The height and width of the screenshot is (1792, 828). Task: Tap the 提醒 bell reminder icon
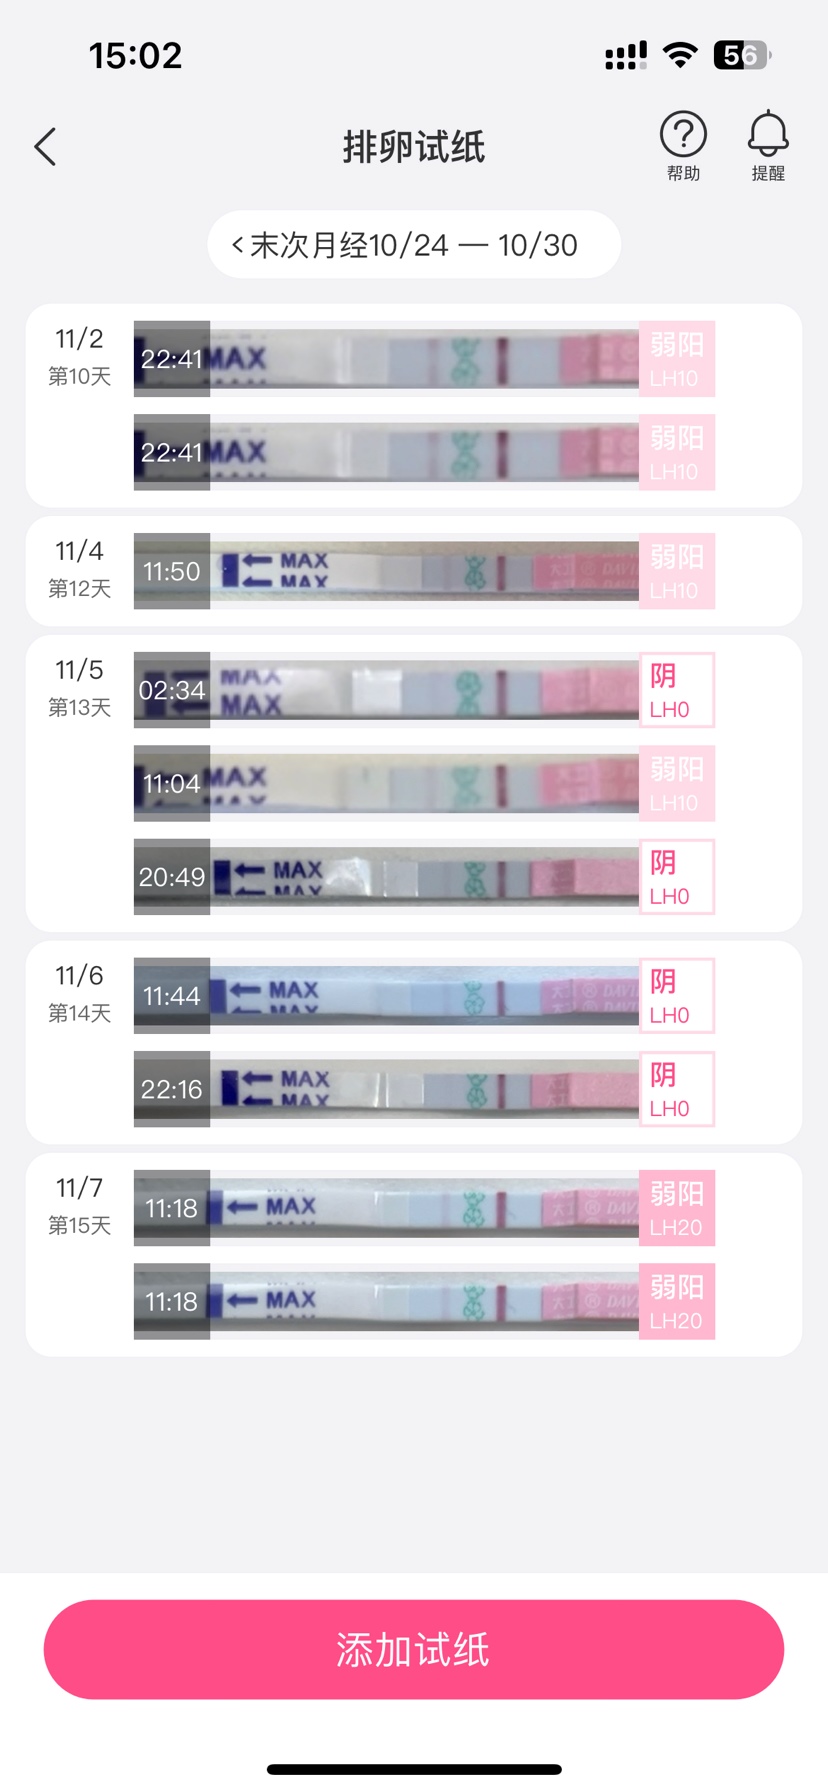pyautogui.click(x=768, y=145)
